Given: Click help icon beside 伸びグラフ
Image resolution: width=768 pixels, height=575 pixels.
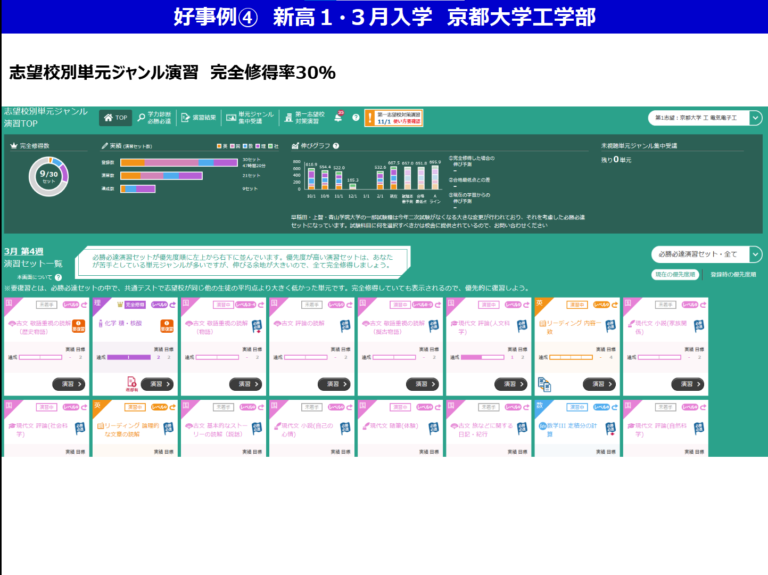Looking at the screenshot, I should [x=336, y=146].
